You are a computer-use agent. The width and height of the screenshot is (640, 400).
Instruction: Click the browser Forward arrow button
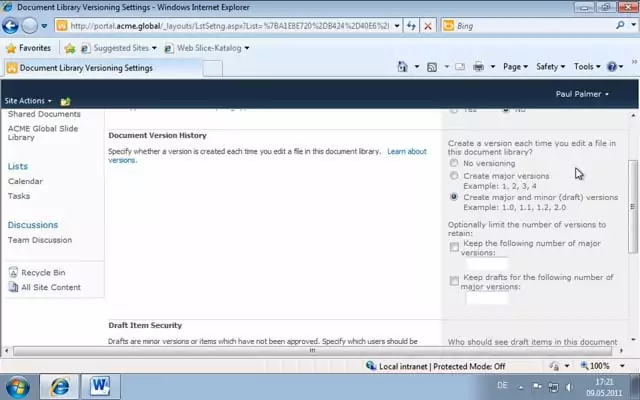tap(29, 26)
